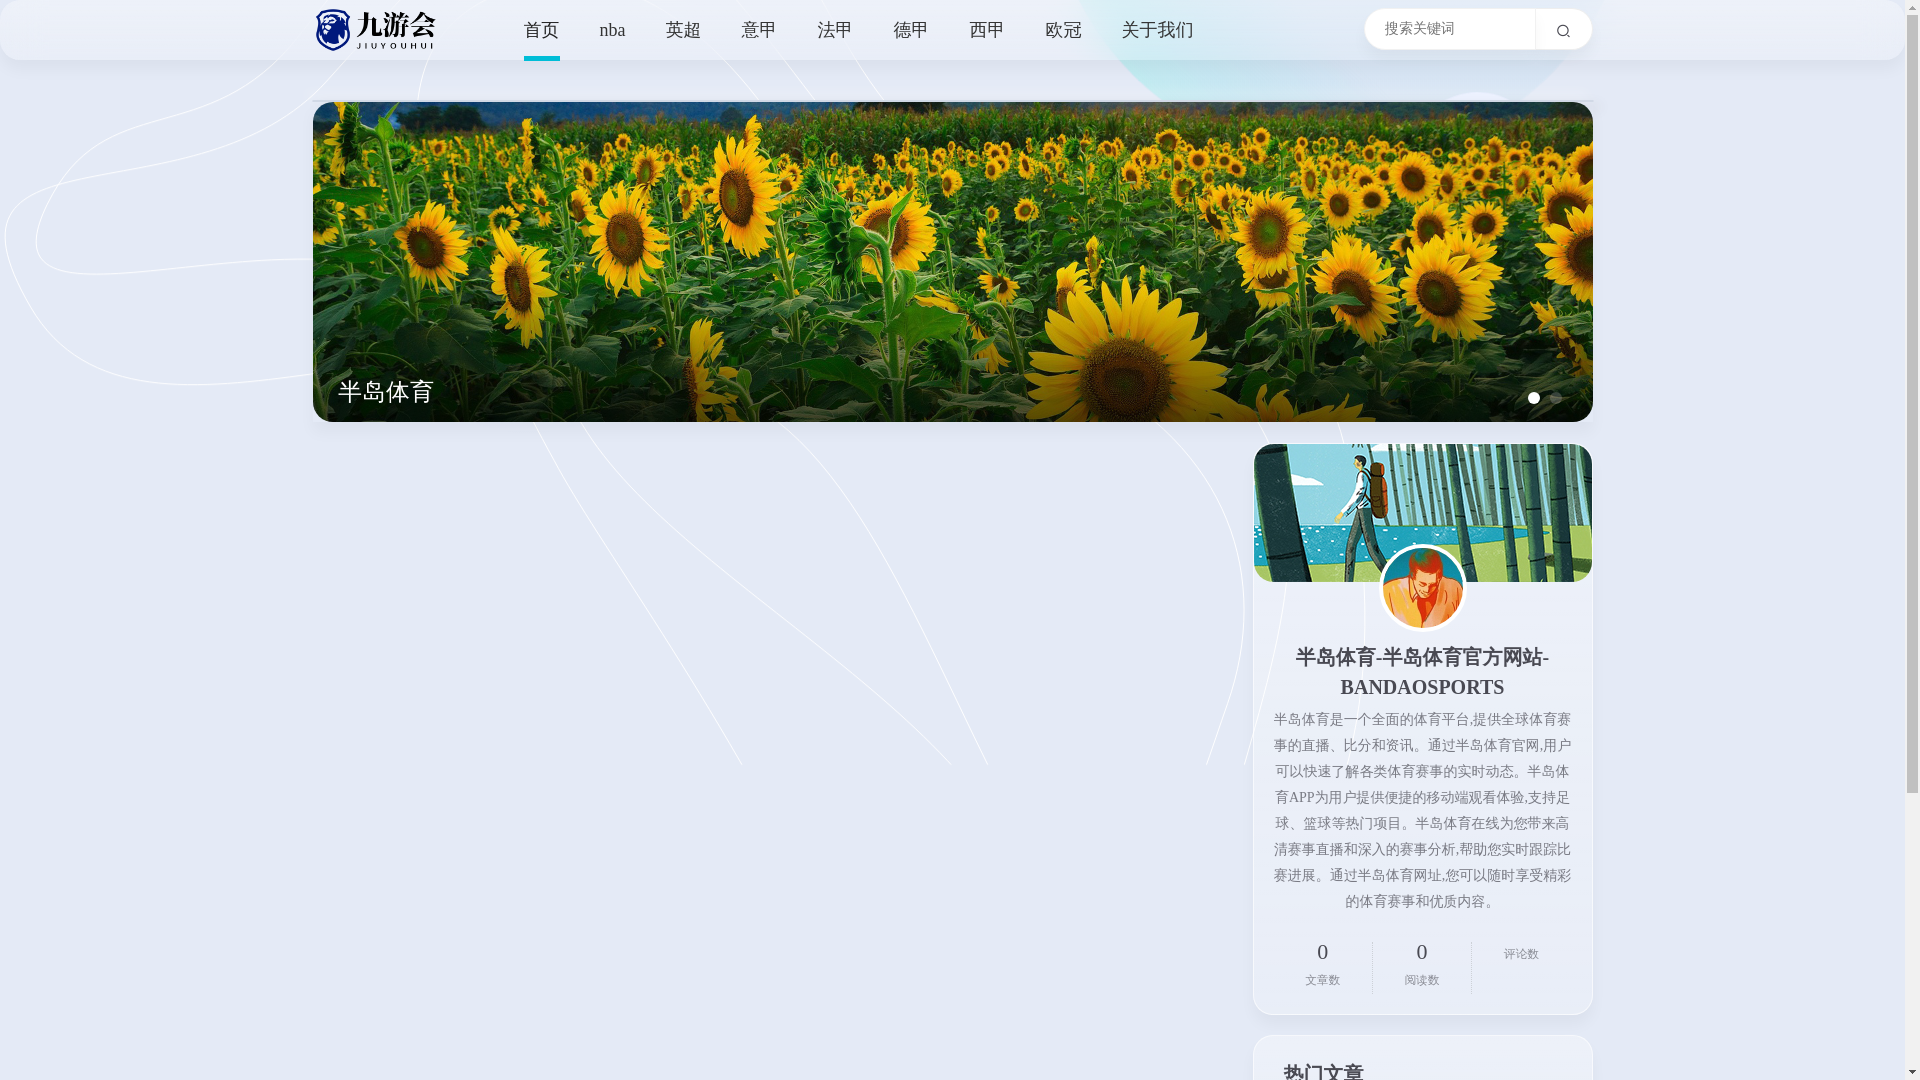1920x1080 pixels.
Task: Go to the 意甲 section
Action: tap(758, 30)
